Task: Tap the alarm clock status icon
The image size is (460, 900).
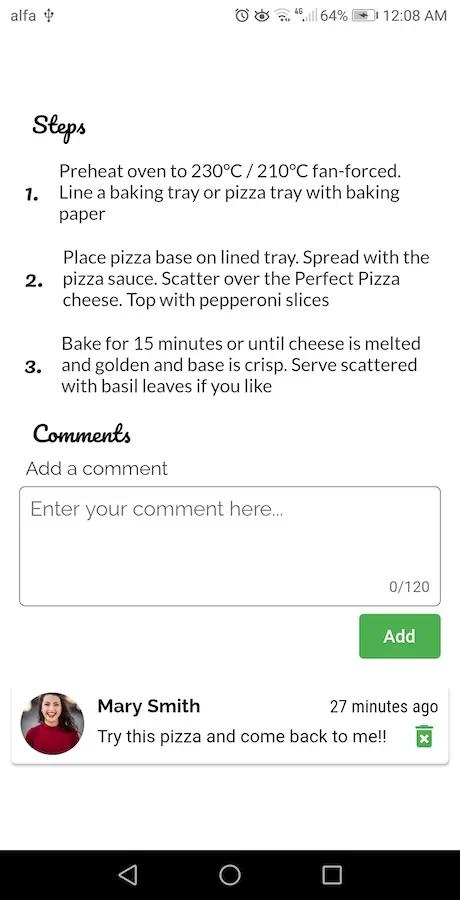Action: point(242,15)
